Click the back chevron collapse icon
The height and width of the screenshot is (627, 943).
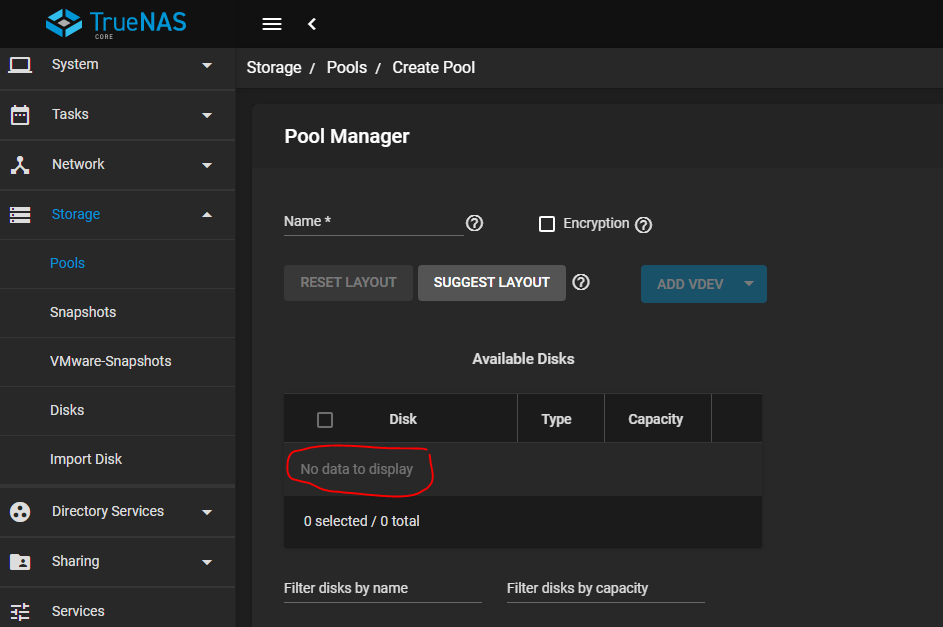coord(312,24)
